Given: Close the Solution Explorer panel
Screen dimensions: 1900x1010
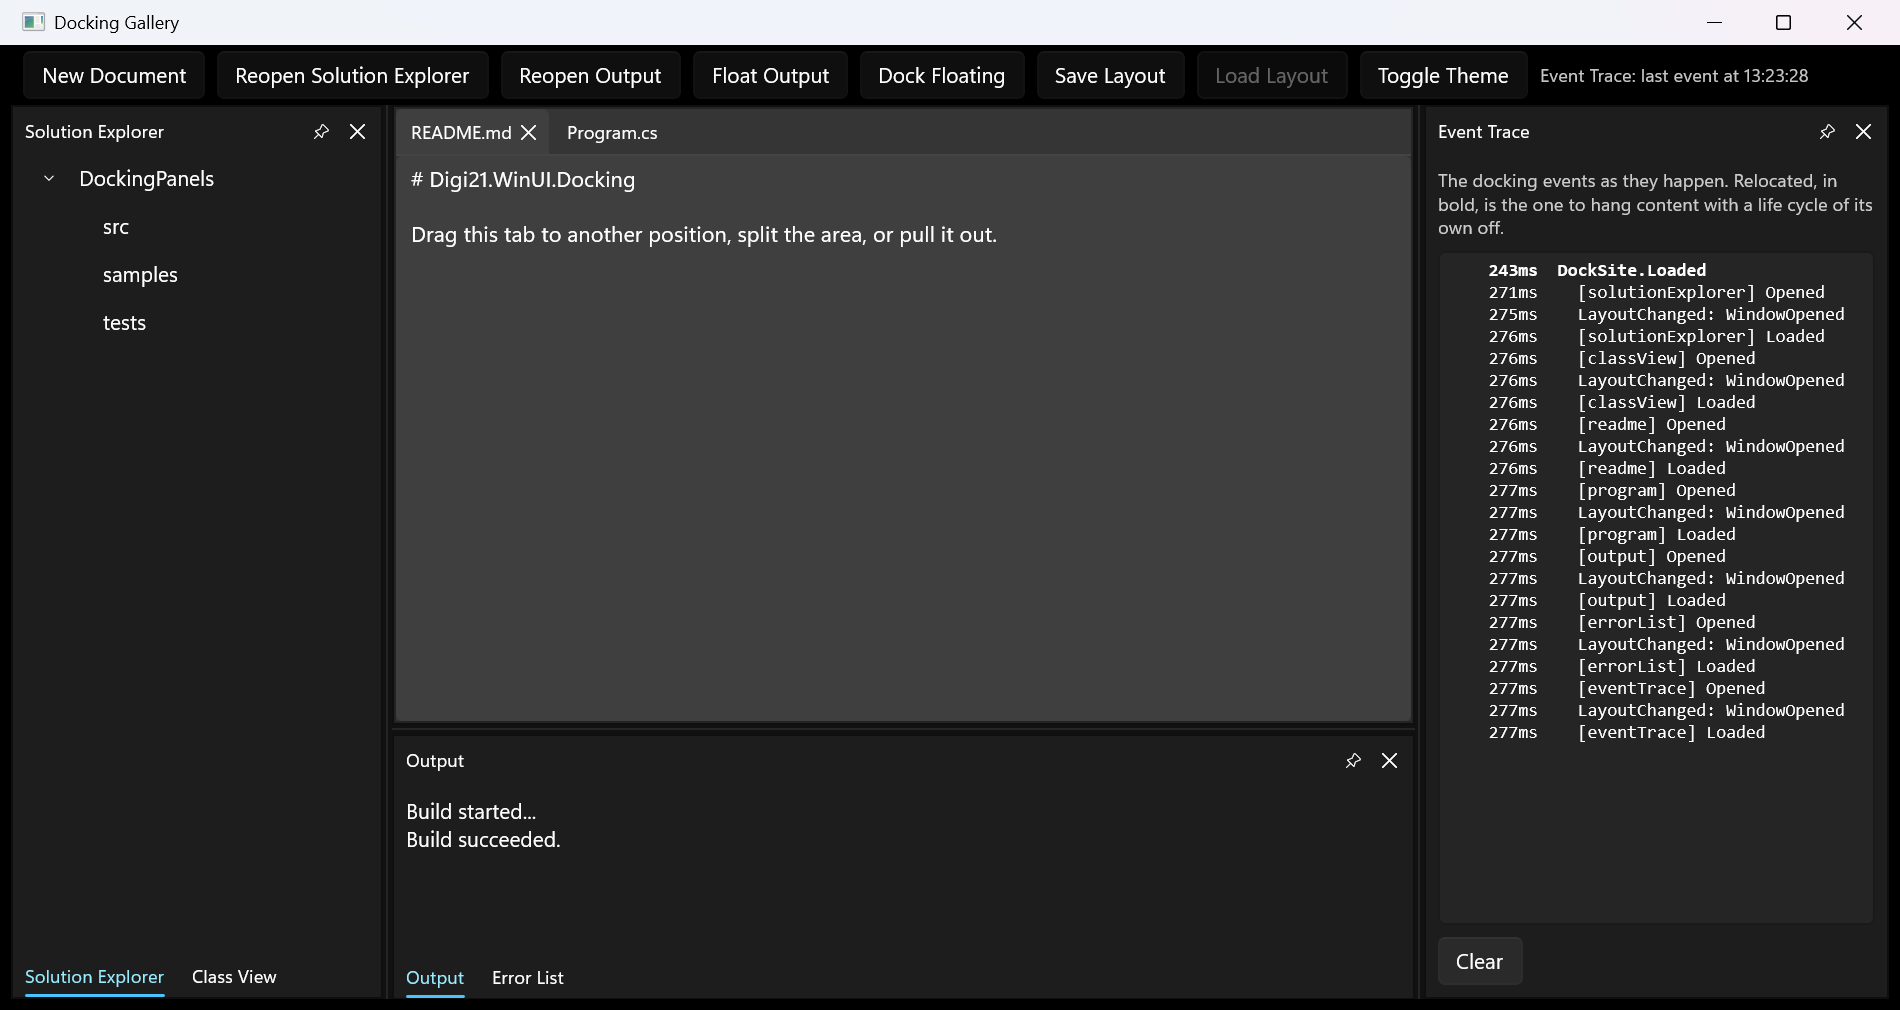Looking at the screenshot, I should click(357, 132).
